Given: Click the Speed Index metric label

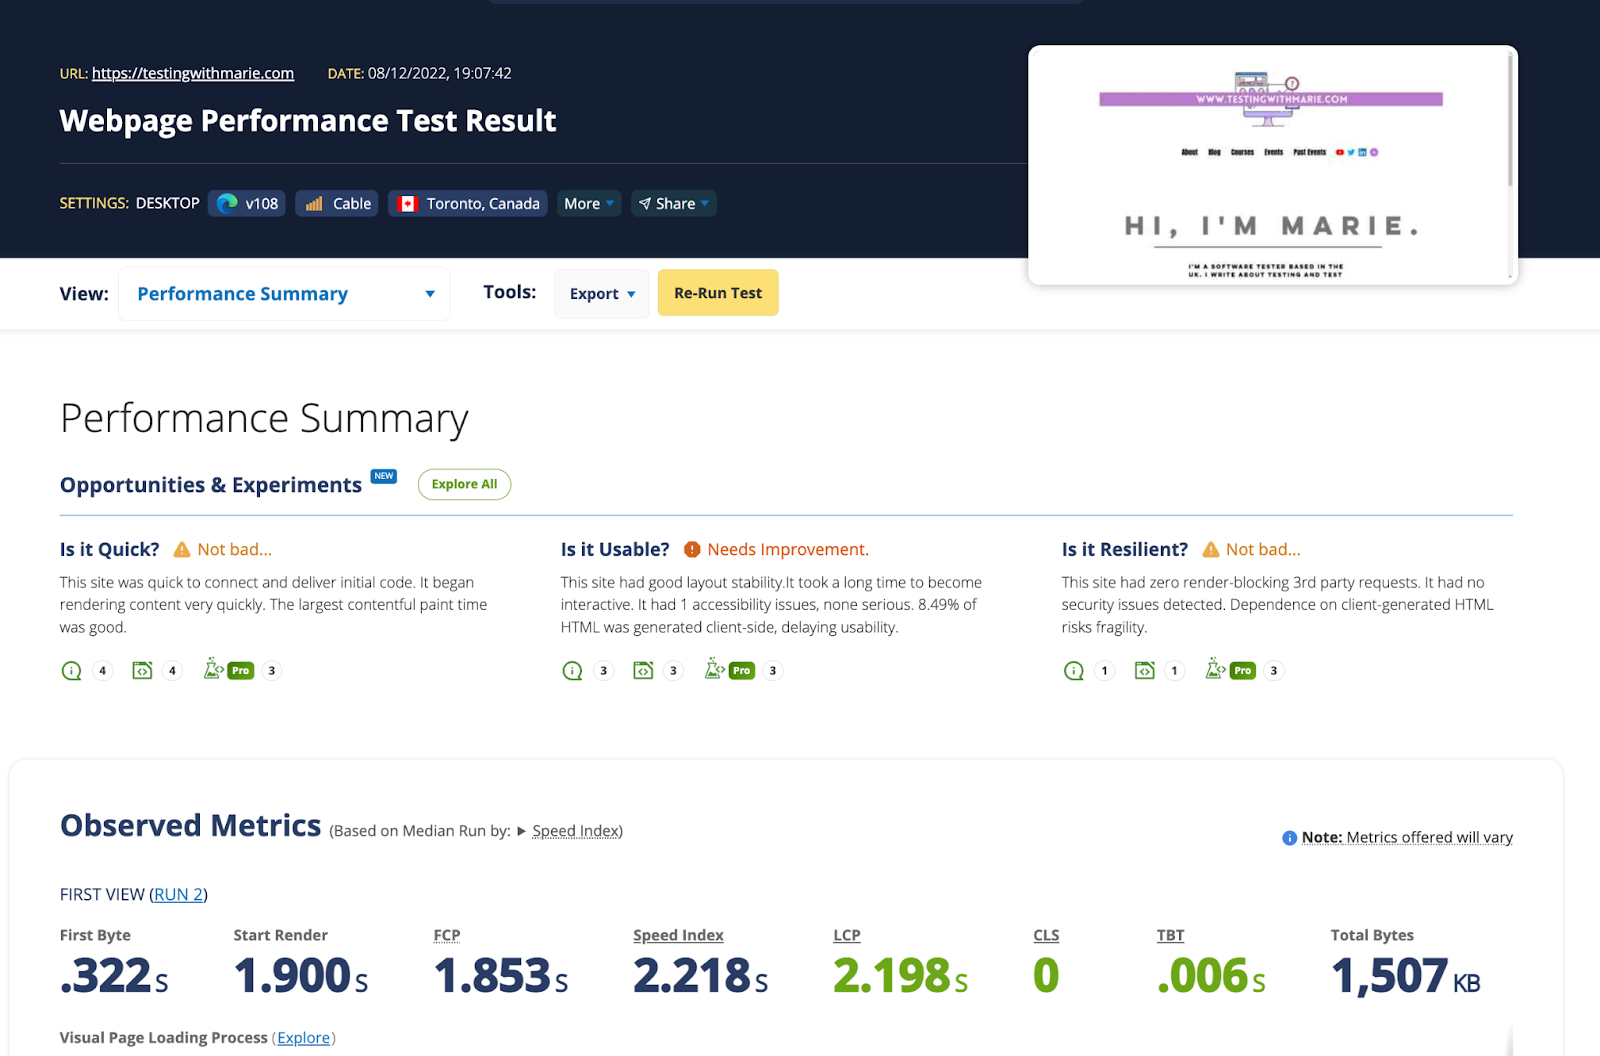Looking at the screenshot, I should [x=678, y=935].
